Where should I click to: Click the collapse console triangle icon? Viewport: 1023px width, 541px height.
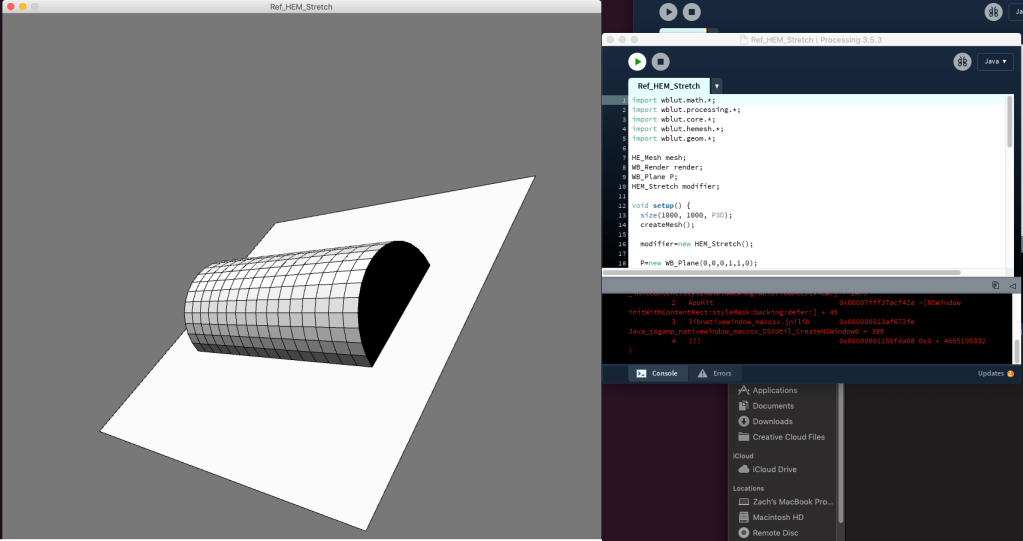pyautogui.click(x=1011, y=285)
